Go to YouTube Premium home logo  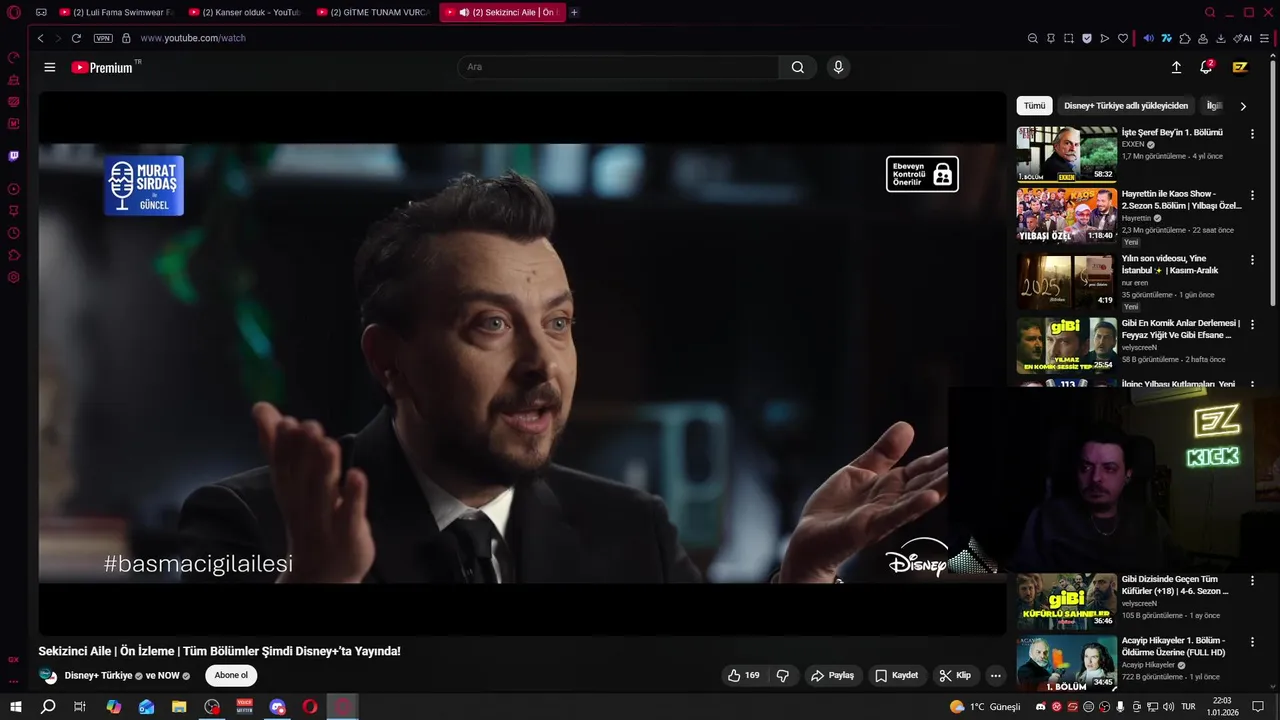pyautogui.click(x=102, y=67)
